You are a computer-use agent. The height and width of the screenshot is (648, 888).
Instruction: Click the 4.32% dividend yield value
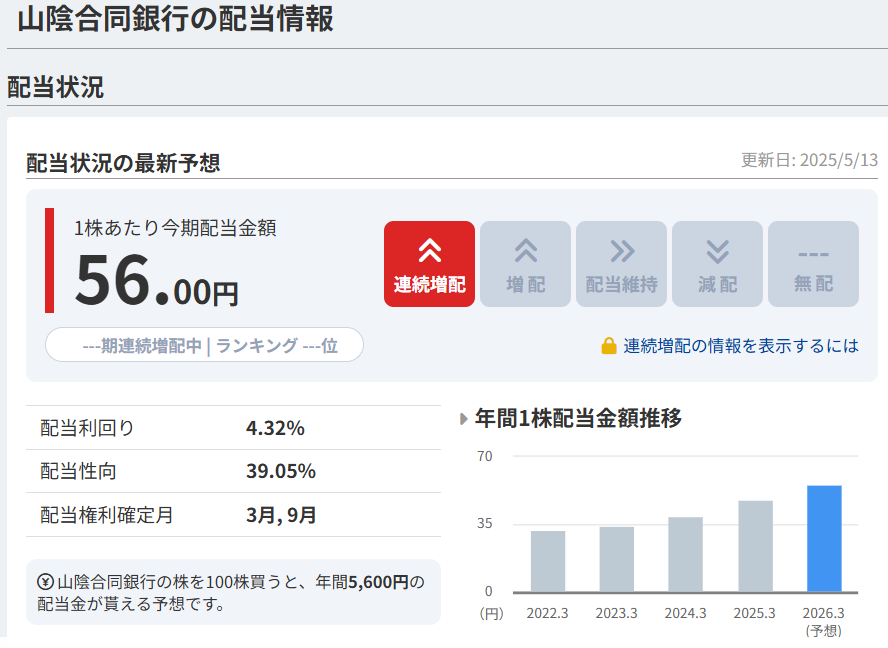click(275, 428)
